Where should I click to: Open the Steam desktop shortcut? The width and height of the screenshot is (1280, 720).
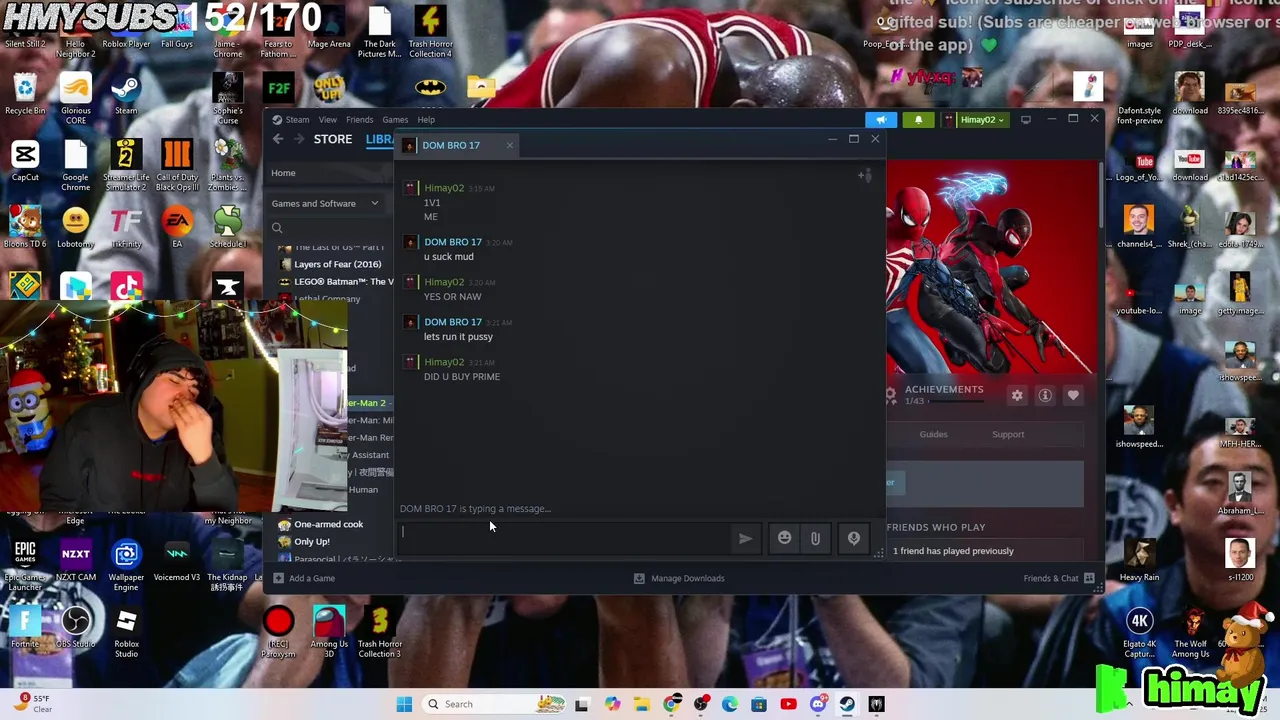126,95
